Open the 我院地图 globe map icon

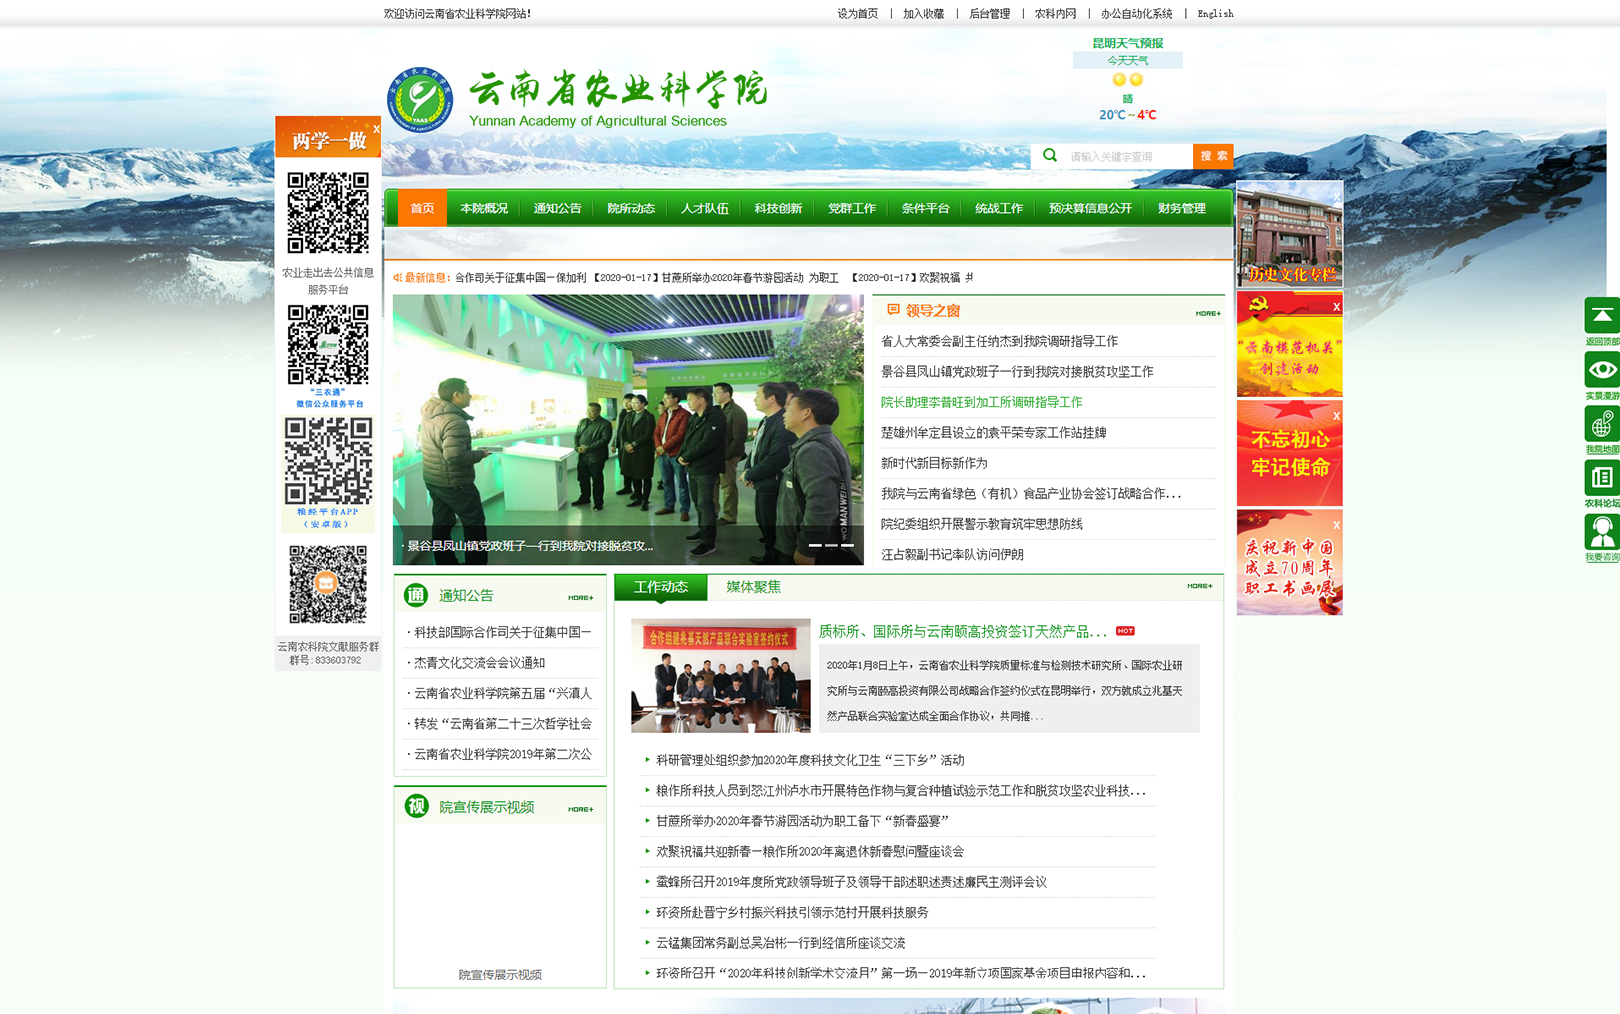coord(1601,425)
